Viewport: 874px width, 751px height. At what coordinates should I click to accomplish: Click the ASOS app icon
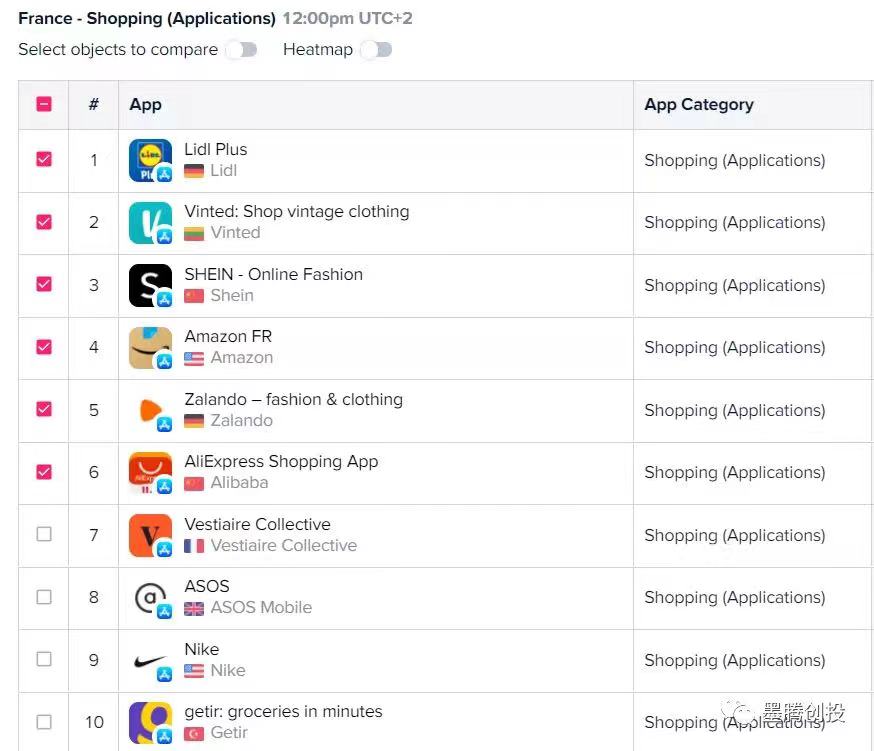150,597
